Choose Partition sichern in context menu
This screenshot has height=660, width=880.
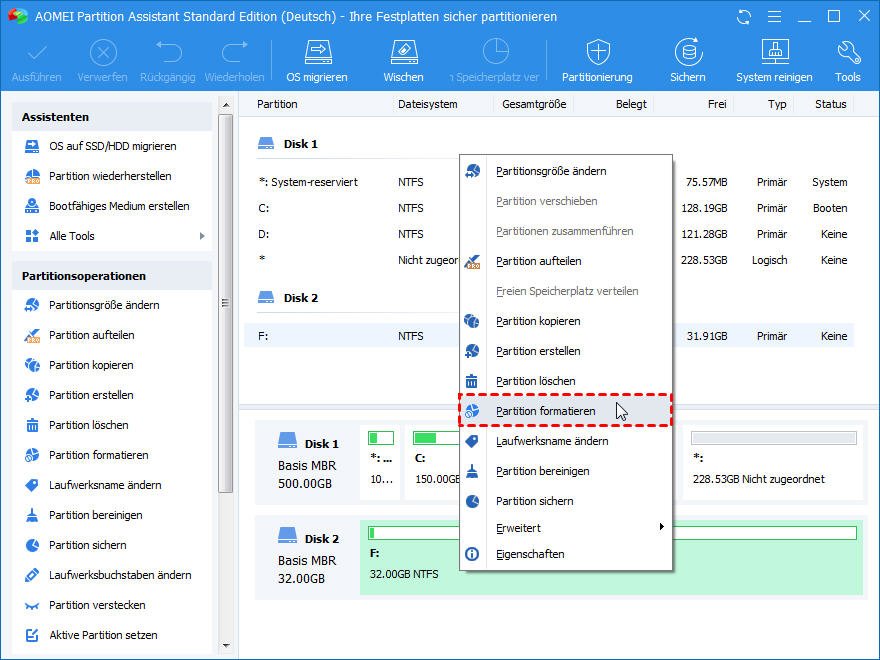(566, 501)
